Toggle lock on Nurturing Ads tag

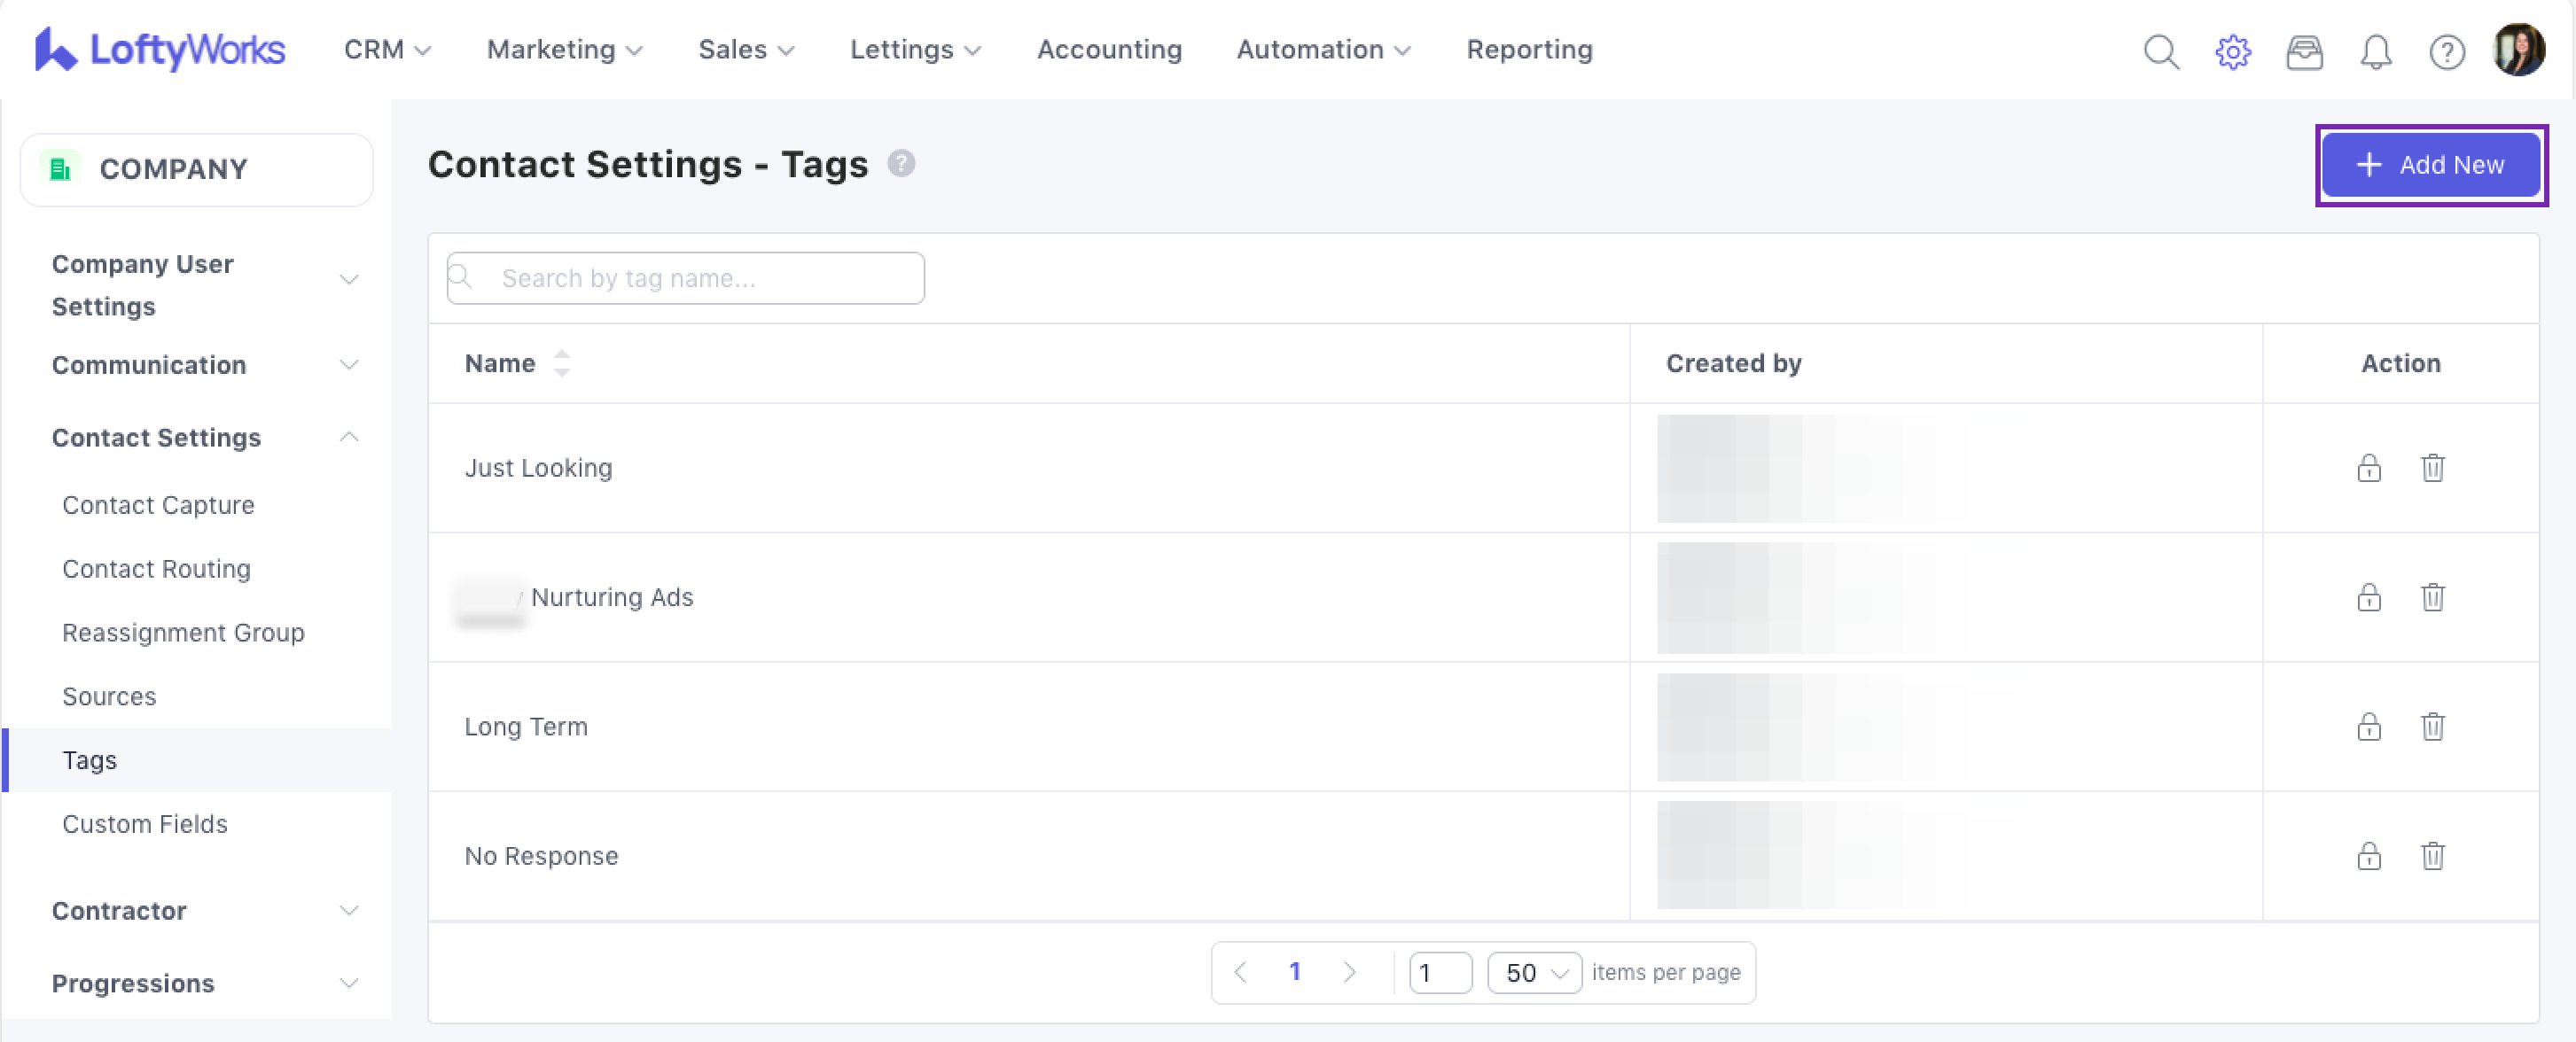pos(2368,597)
